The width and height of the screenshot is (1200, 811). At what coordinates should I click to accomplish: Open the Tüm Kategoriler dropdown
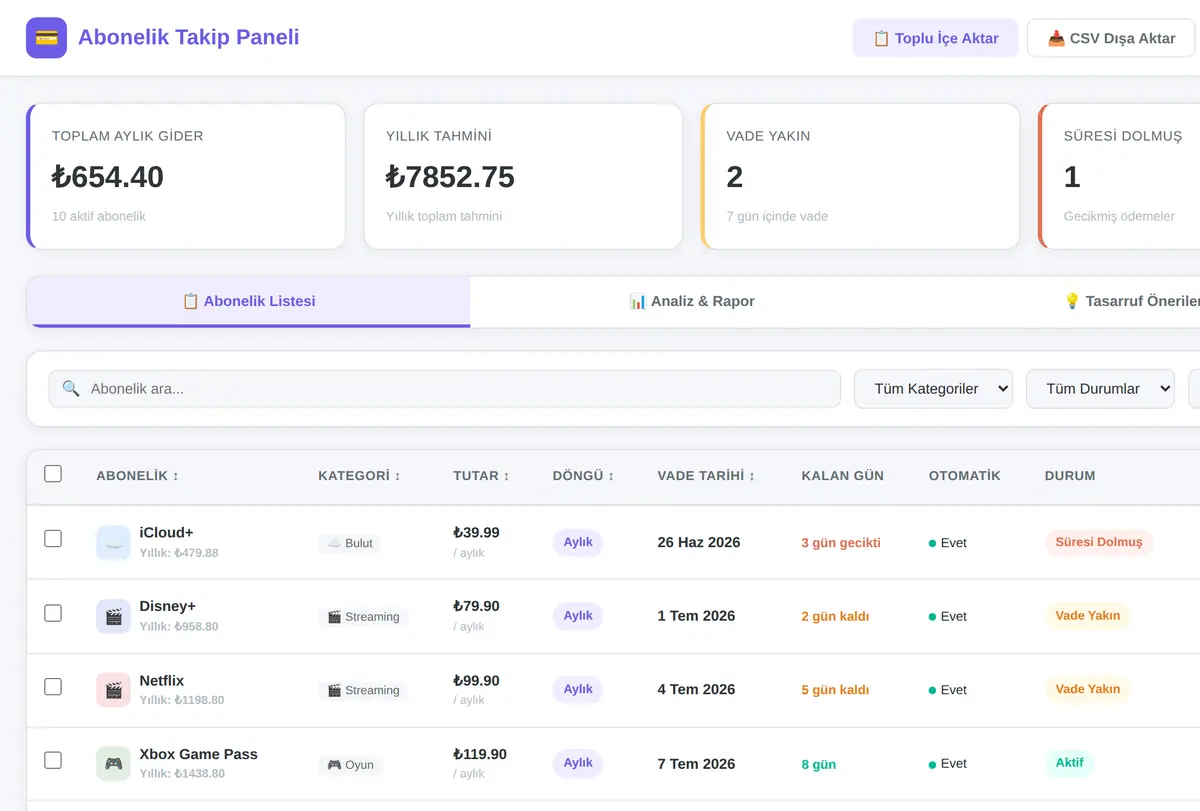(x=933, y=389)
